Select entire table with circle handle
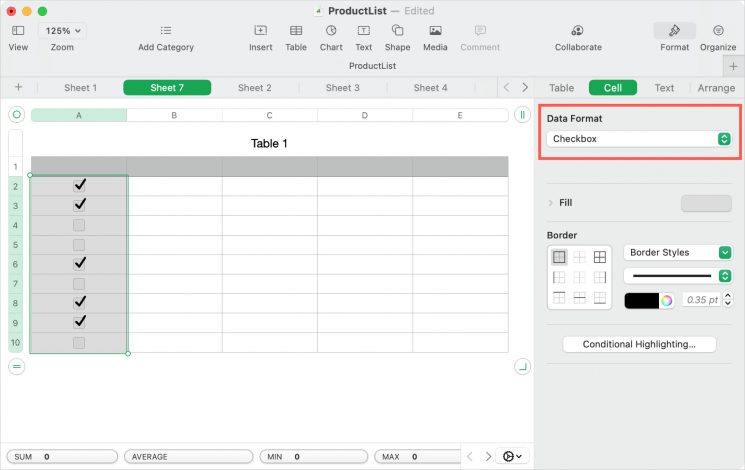 point(17,115)
